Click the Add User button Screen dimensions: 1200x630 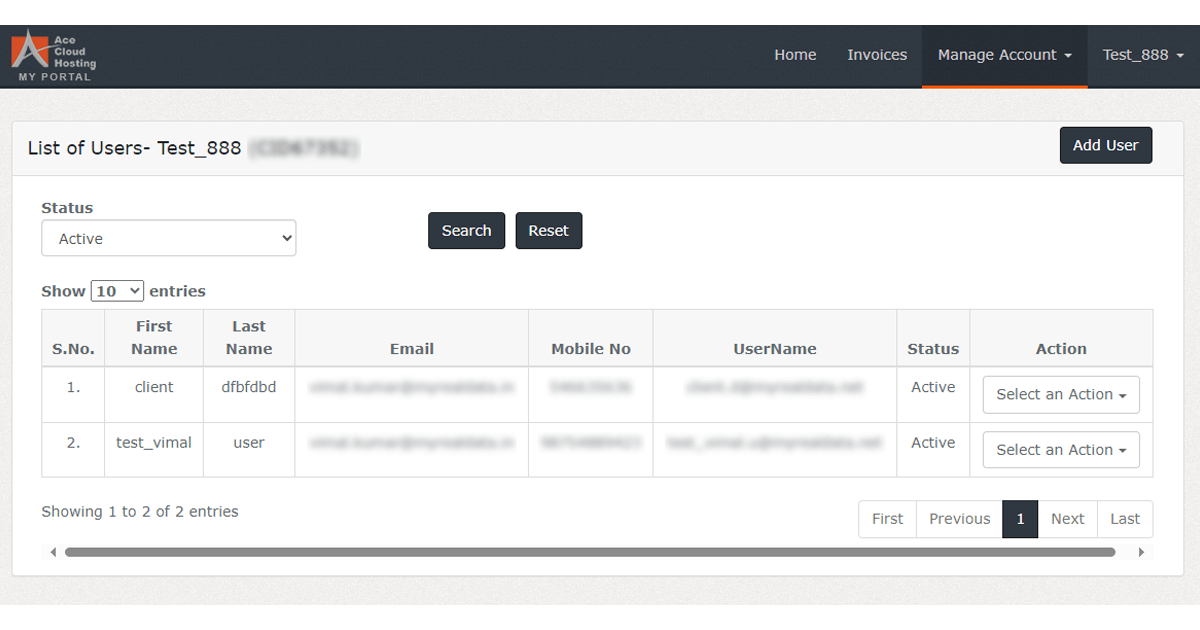tap(1105, 145)
